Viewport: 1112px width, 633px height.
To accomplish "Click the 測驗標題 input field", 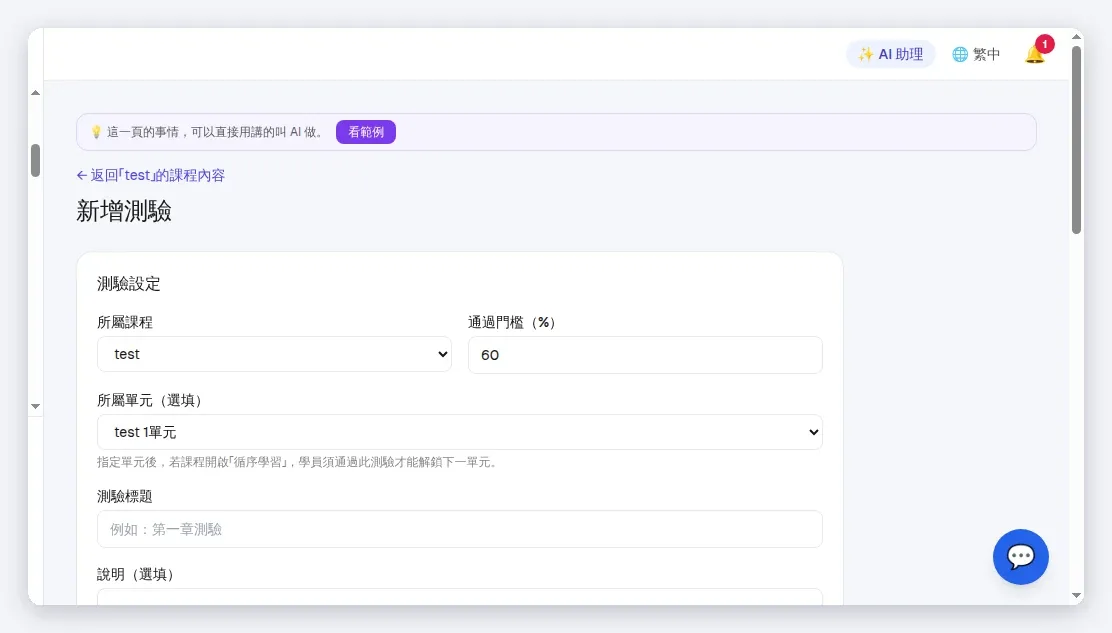I will 460,529.
